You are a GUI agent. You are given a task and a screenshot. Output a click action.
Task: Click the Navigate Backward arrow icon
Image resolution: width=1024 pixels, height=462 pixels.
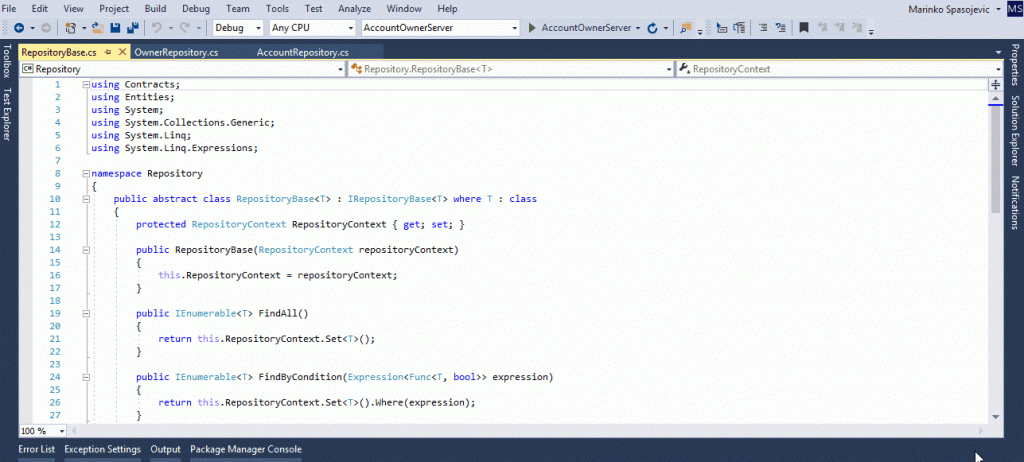click(x=19, y=28)
